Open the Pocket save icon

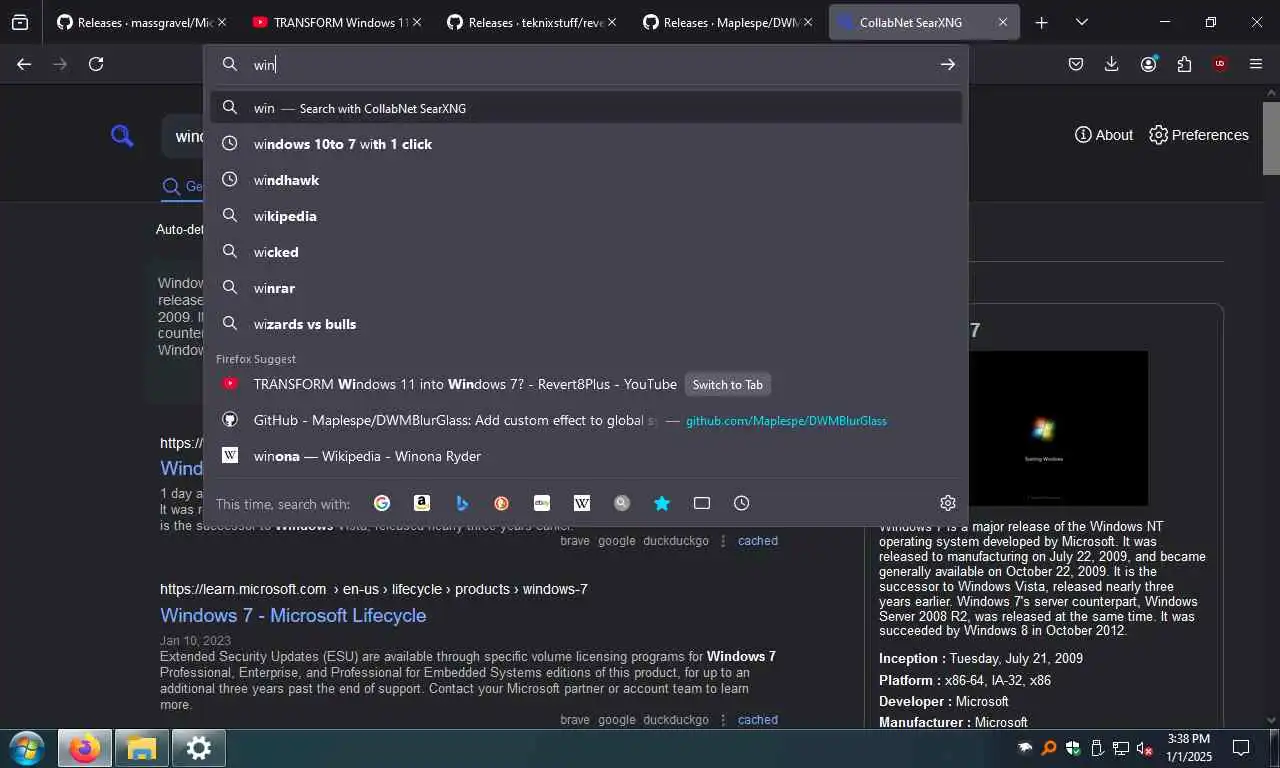[x=1076, y=64]
